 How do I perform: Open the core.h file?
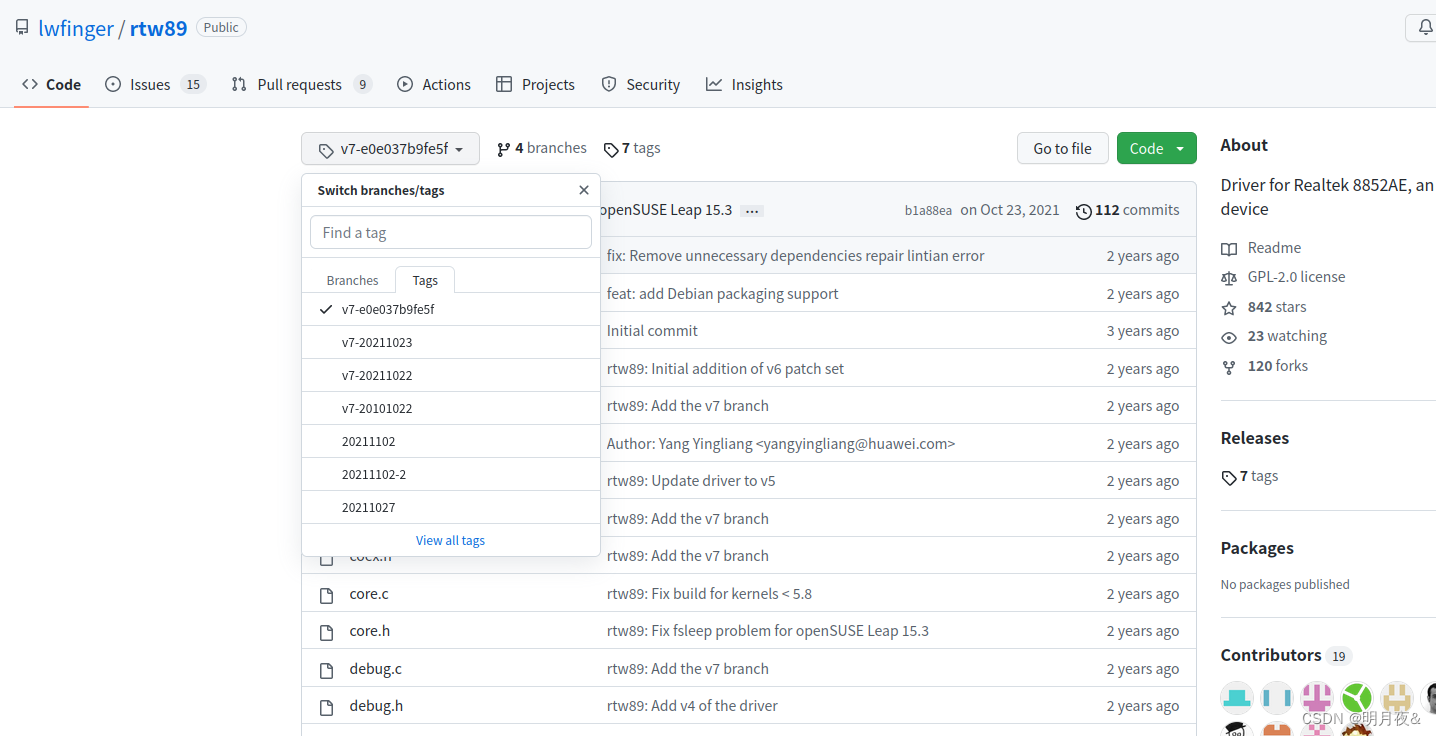(369, 630)
